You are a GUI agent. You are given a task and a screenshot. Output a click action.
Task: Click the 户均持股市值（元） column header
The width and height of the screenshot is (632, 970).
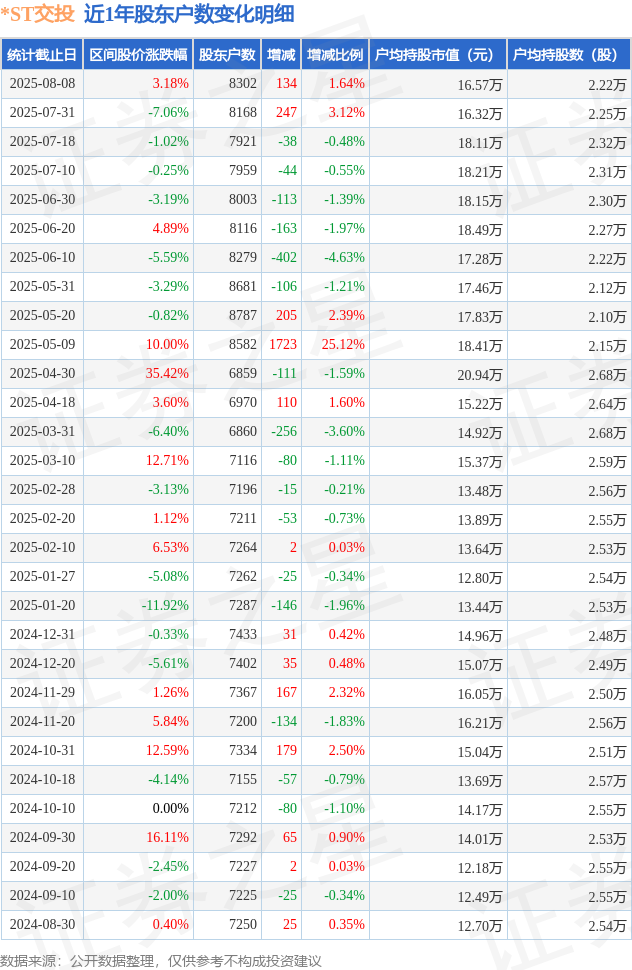tap(438, 55)
